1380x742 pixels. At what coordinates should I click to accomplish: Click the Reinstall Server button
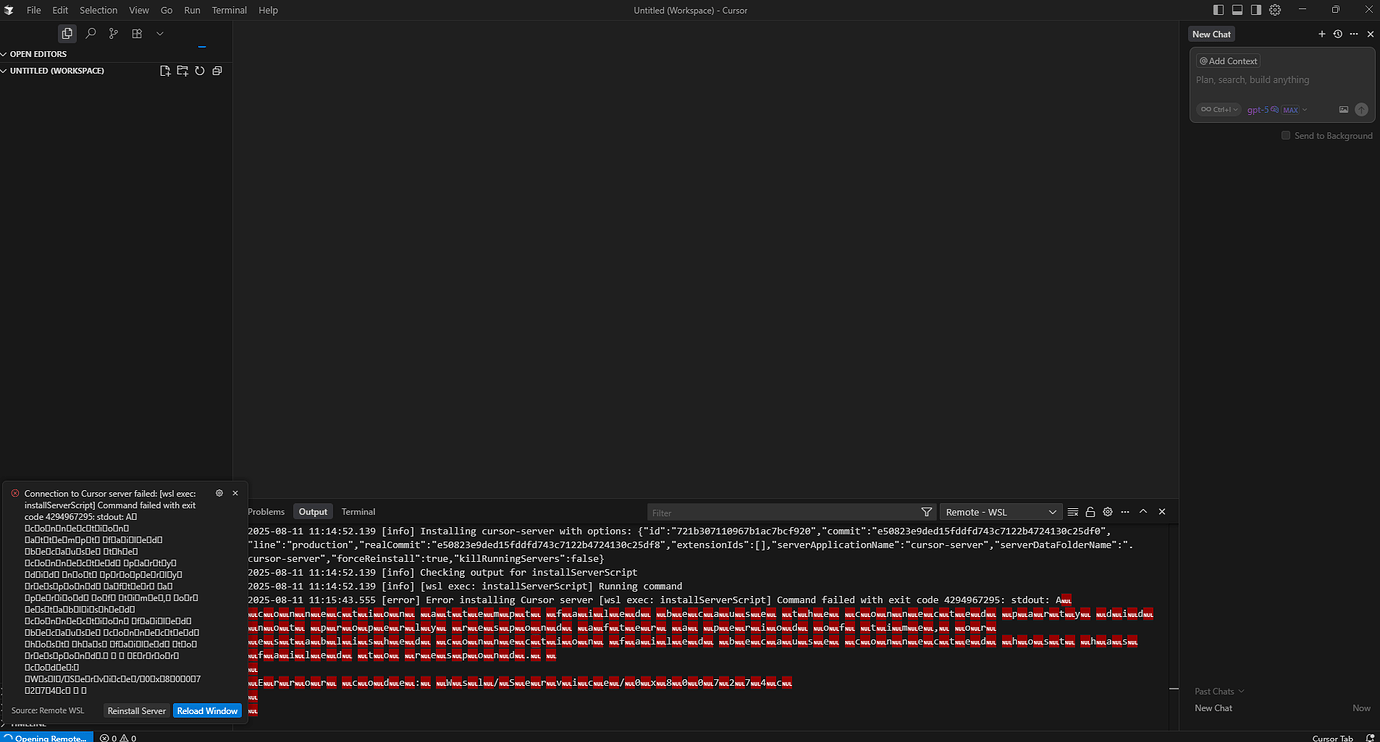click(136, 710)
